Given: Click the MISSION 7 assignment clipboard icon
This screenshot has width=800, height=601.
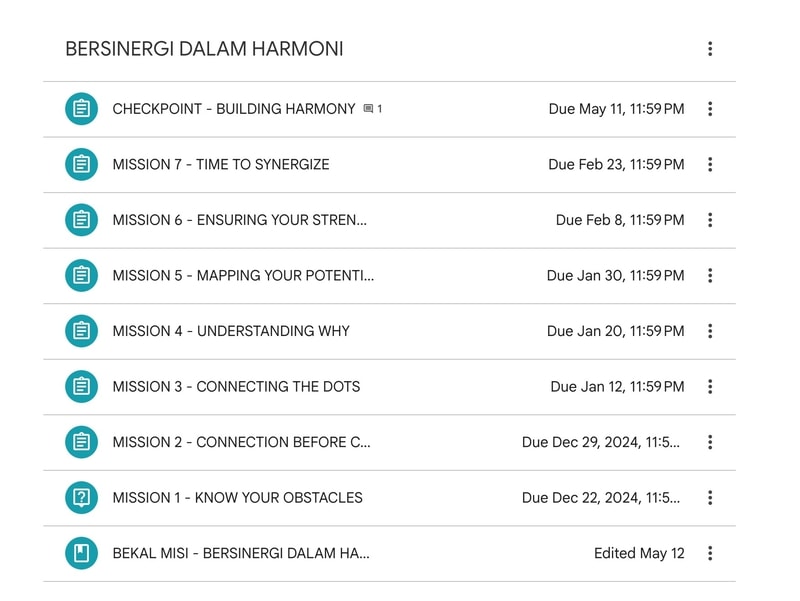Looking at the screenshot, I should tap(81, 165).
